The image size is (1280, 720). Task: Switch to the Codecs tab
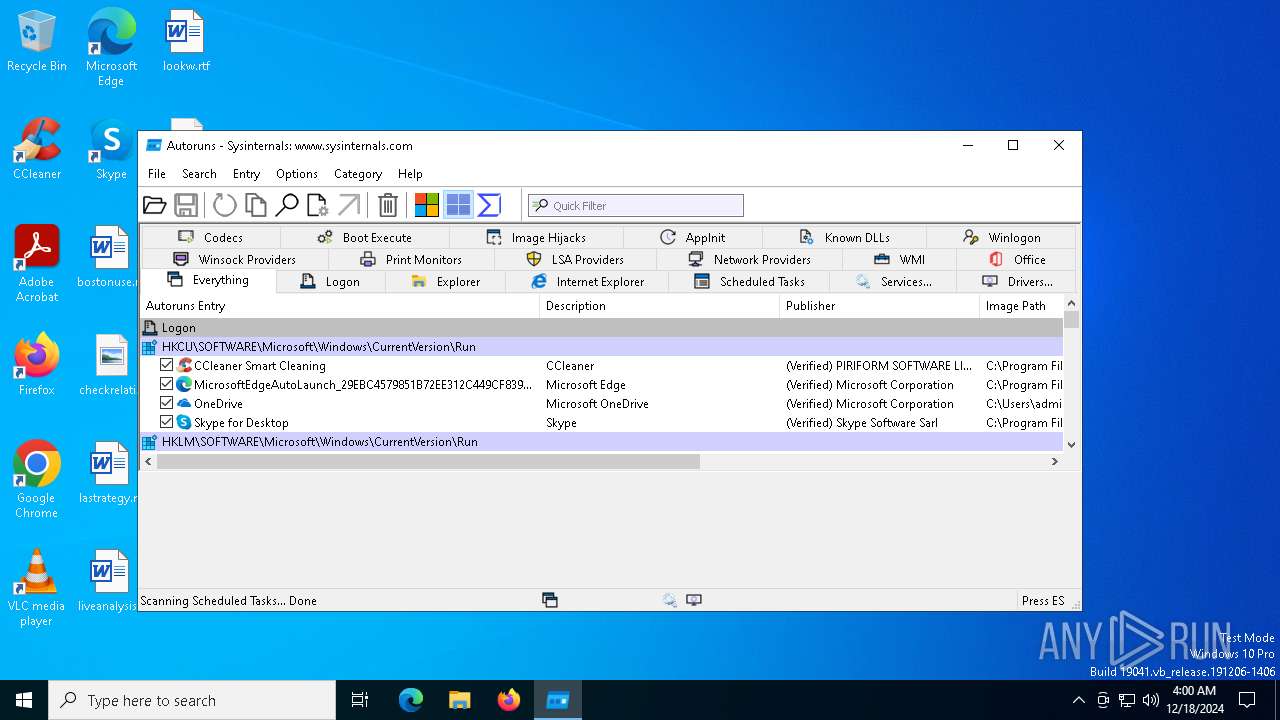click(210, 238)
